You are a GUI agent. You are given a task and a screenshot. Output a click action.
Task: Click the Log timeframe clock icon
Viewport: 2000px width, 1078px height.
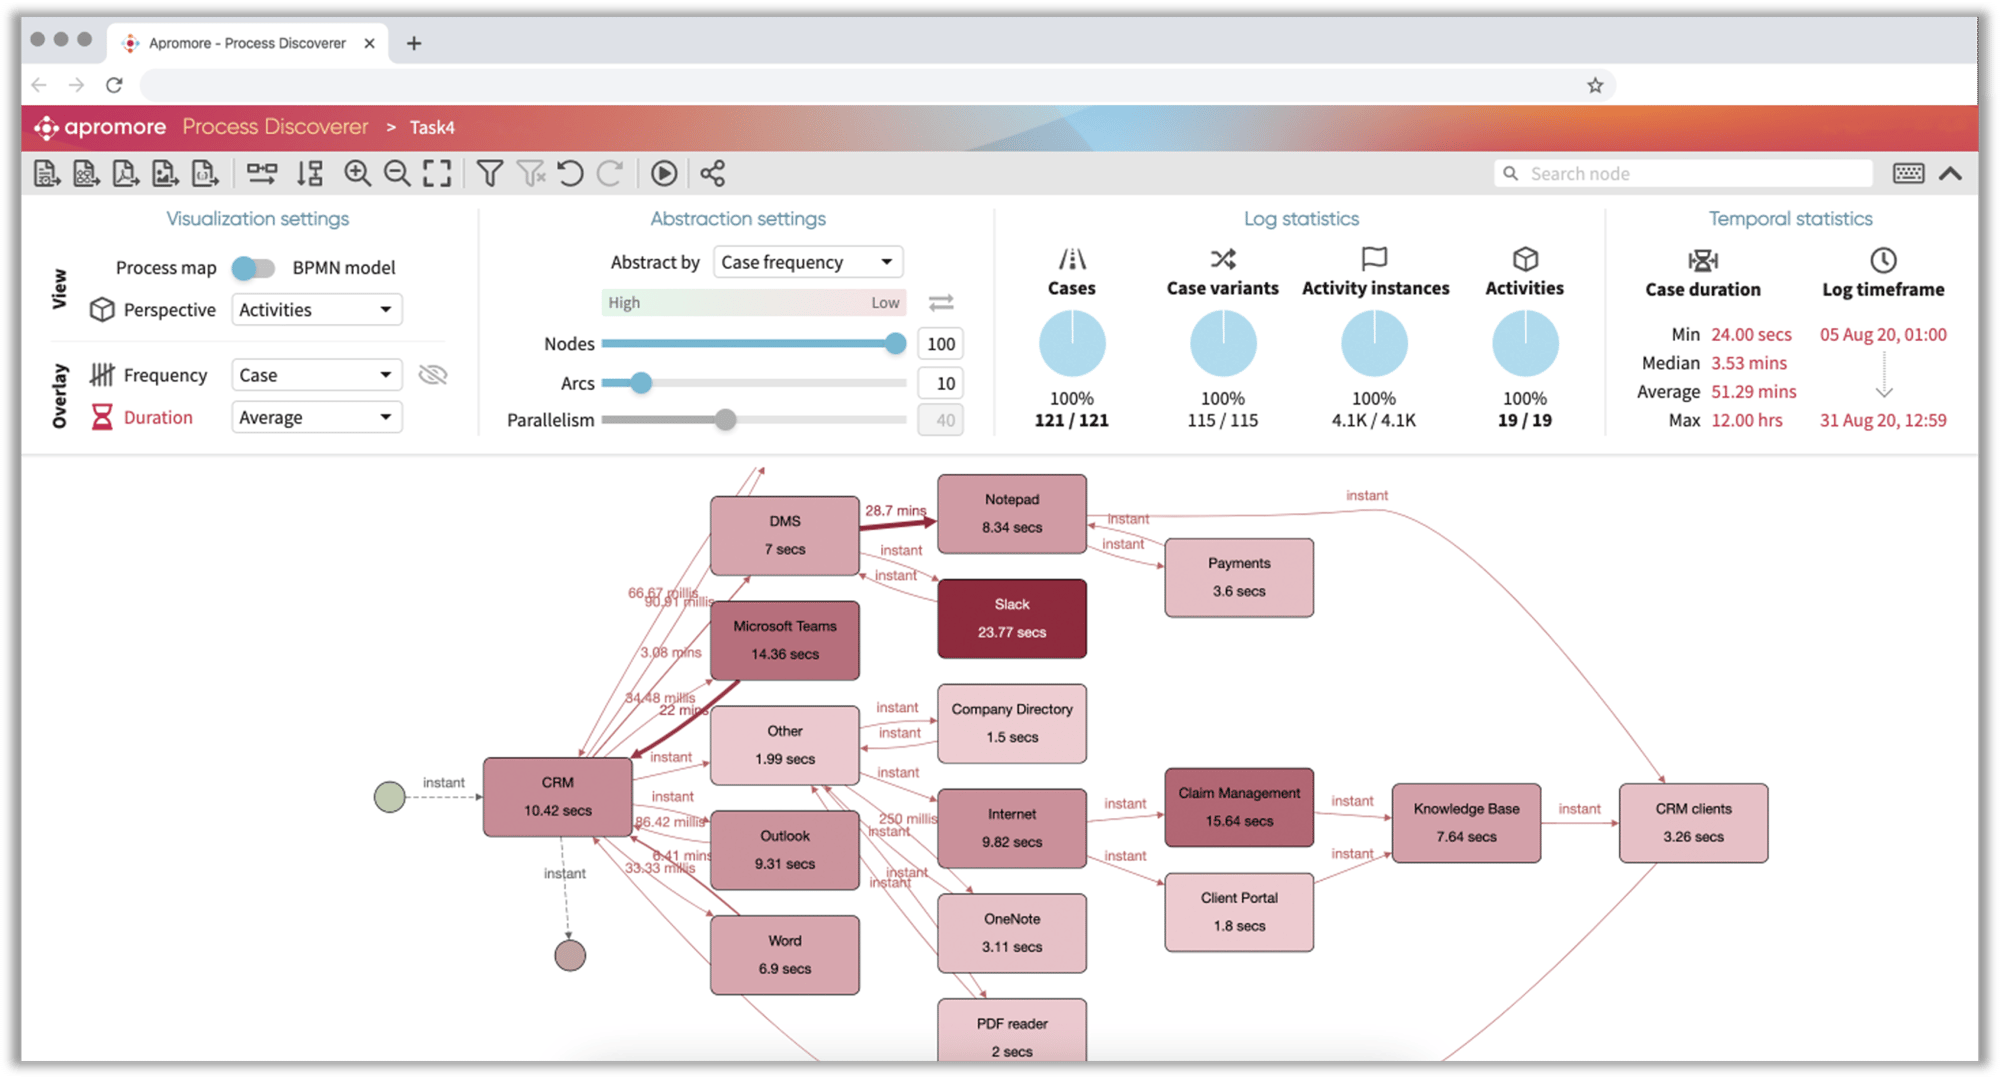tap(1883, 261)
